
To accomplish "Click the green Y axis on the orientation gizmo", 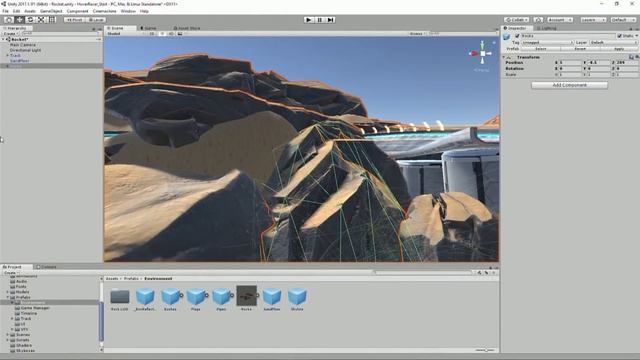I will pyautogui.click(x=482, y=45).
